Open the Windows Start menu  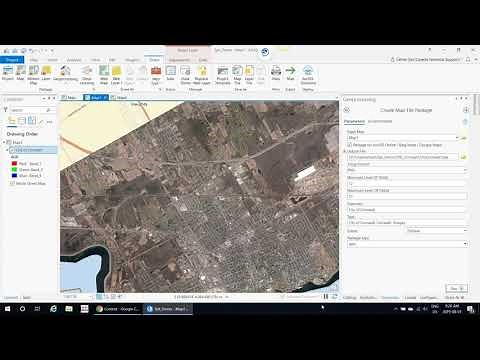(7, 309)
